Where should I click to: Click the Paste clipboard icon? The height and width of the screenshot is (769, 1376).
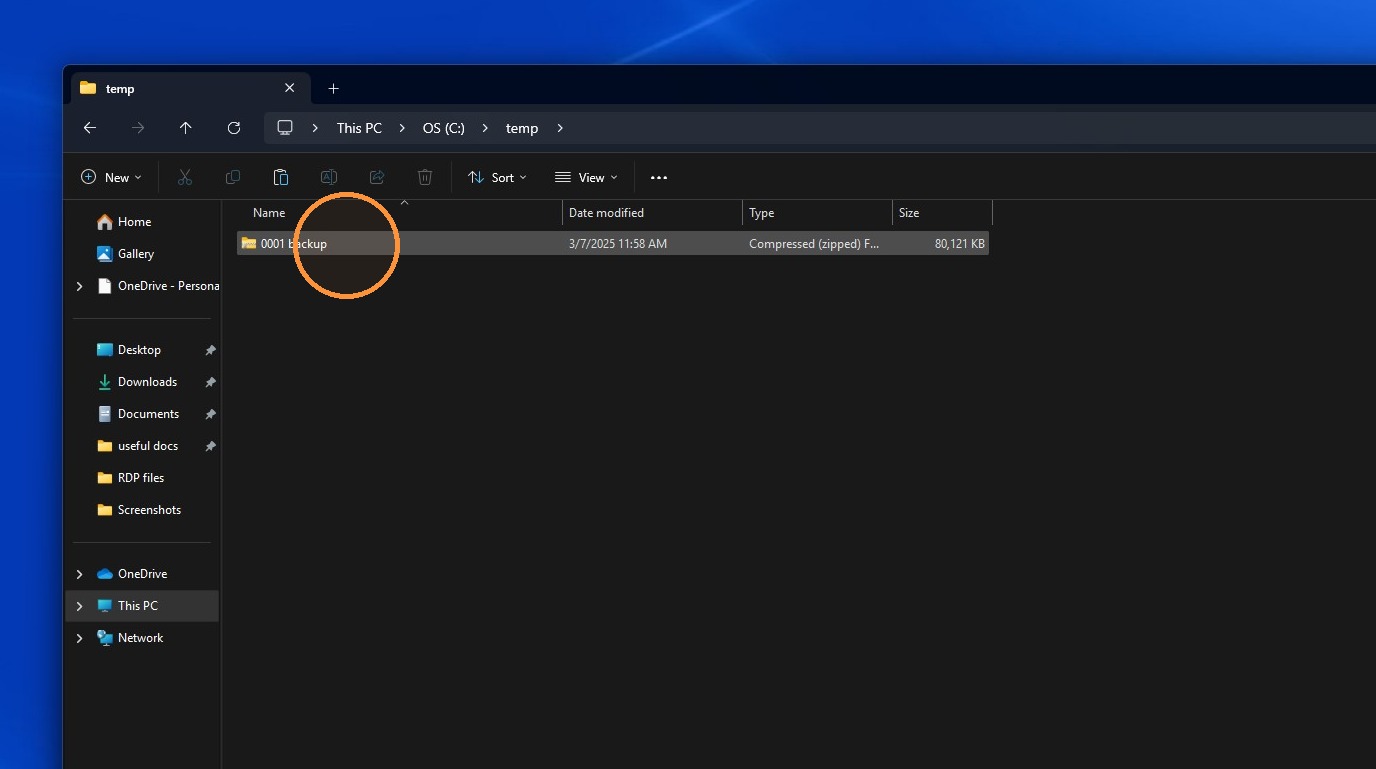pyautogui.click(x=281, y=177)
